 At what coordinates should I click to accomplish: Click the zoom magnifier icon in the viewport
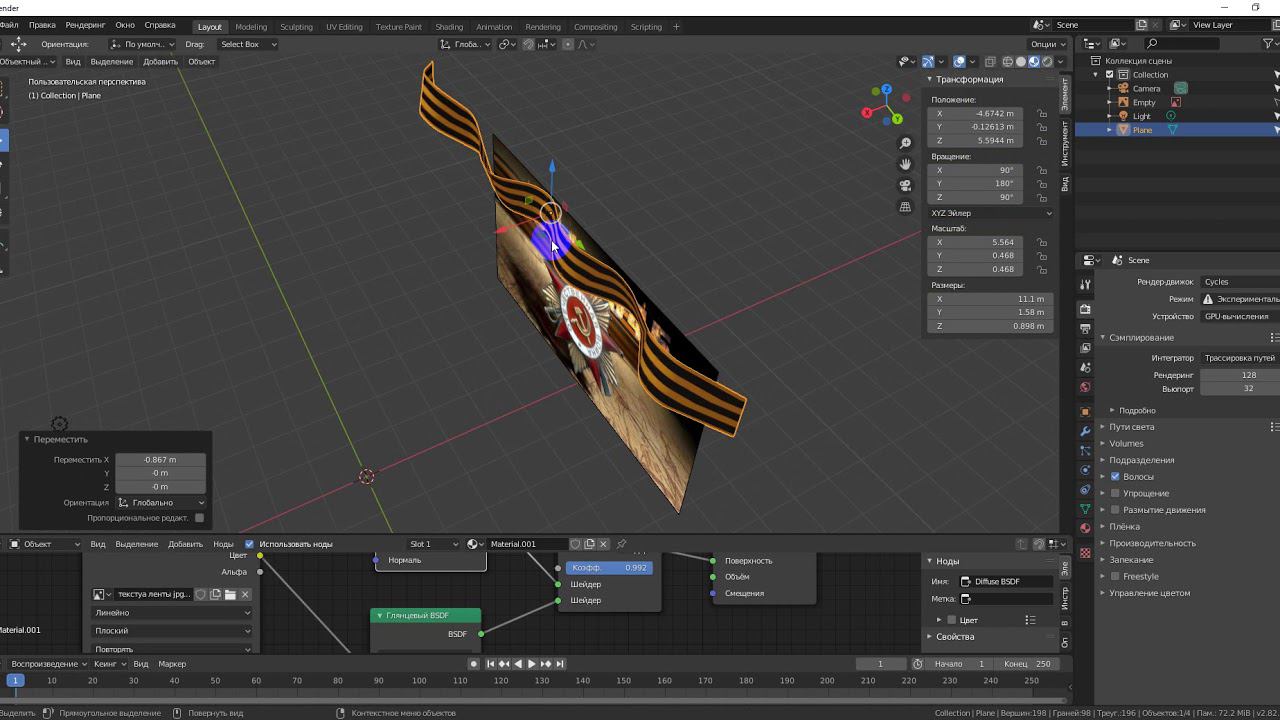coord(905,144)
